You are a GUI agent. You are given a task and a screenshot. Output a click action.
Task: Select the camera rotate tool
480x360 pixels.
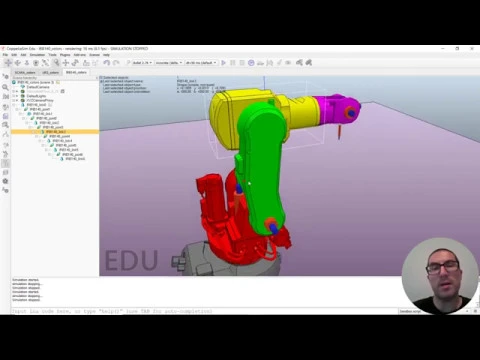(18, 63)
